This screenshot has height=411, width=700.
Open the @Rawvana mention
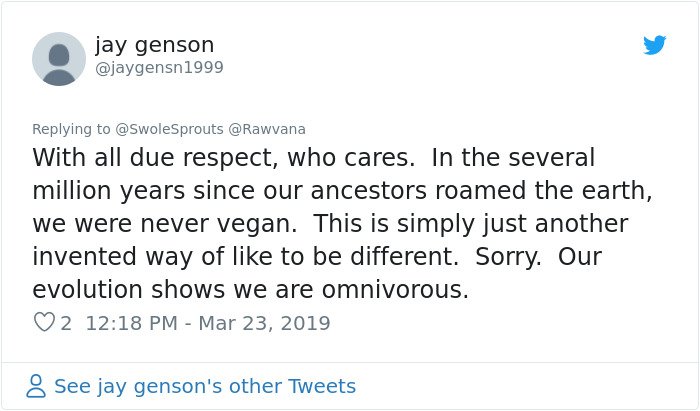click(267, 129)
